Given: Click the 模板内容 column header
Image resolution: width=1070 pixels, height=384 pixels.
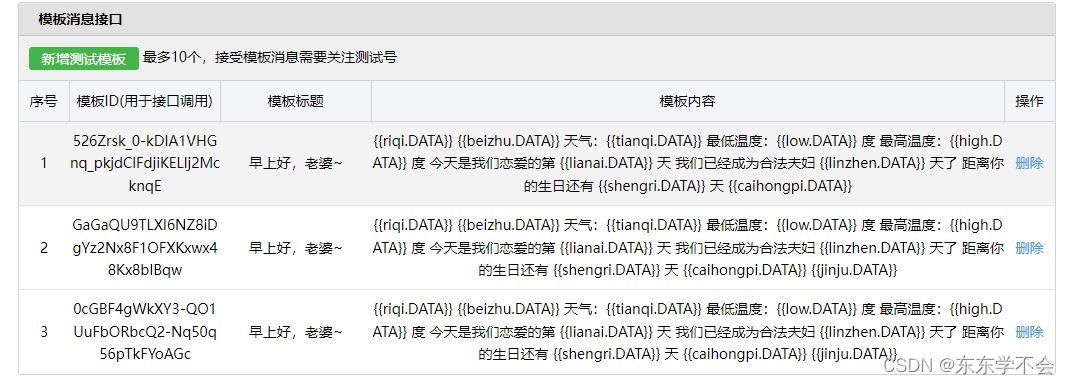Looking at the screenshot, I should click(x=688, y=102).
